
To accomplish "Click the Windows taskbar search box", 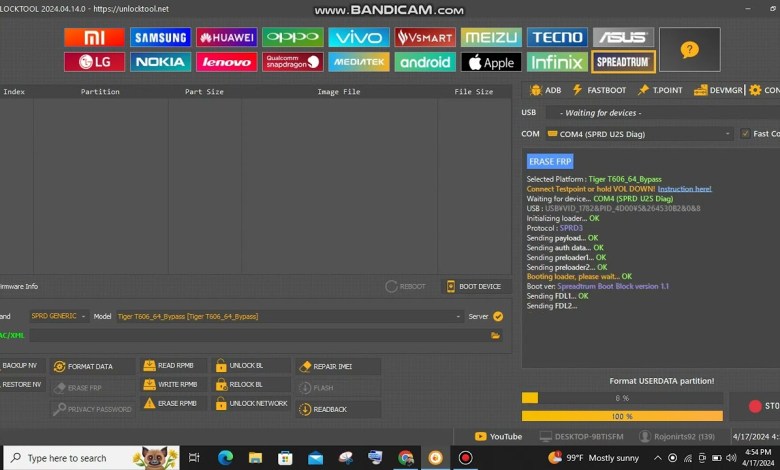I will point(92,458).
